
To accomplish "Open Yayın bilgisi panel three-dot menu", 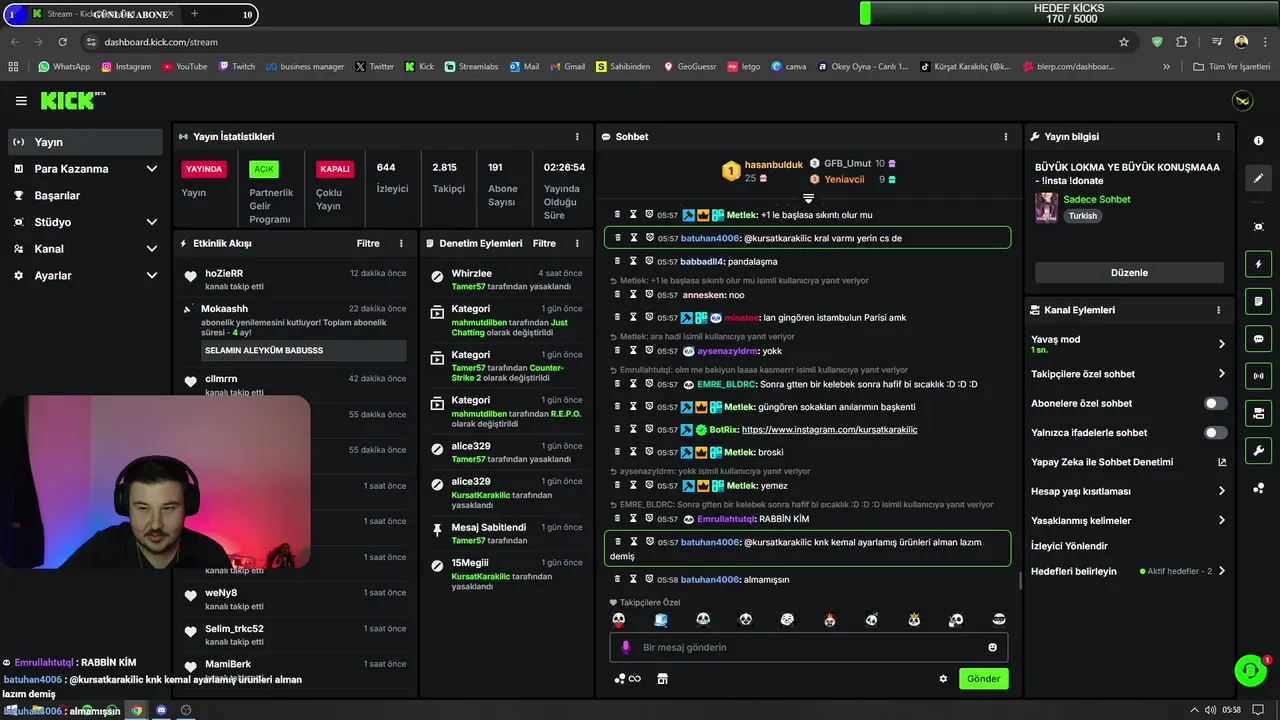I will point(1218,136).
